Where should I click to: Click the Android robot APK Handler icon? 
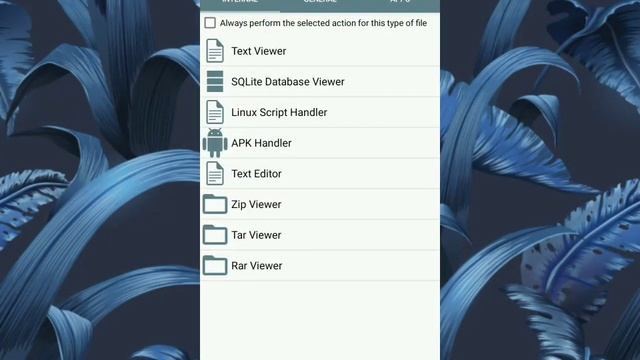(215, 143)
